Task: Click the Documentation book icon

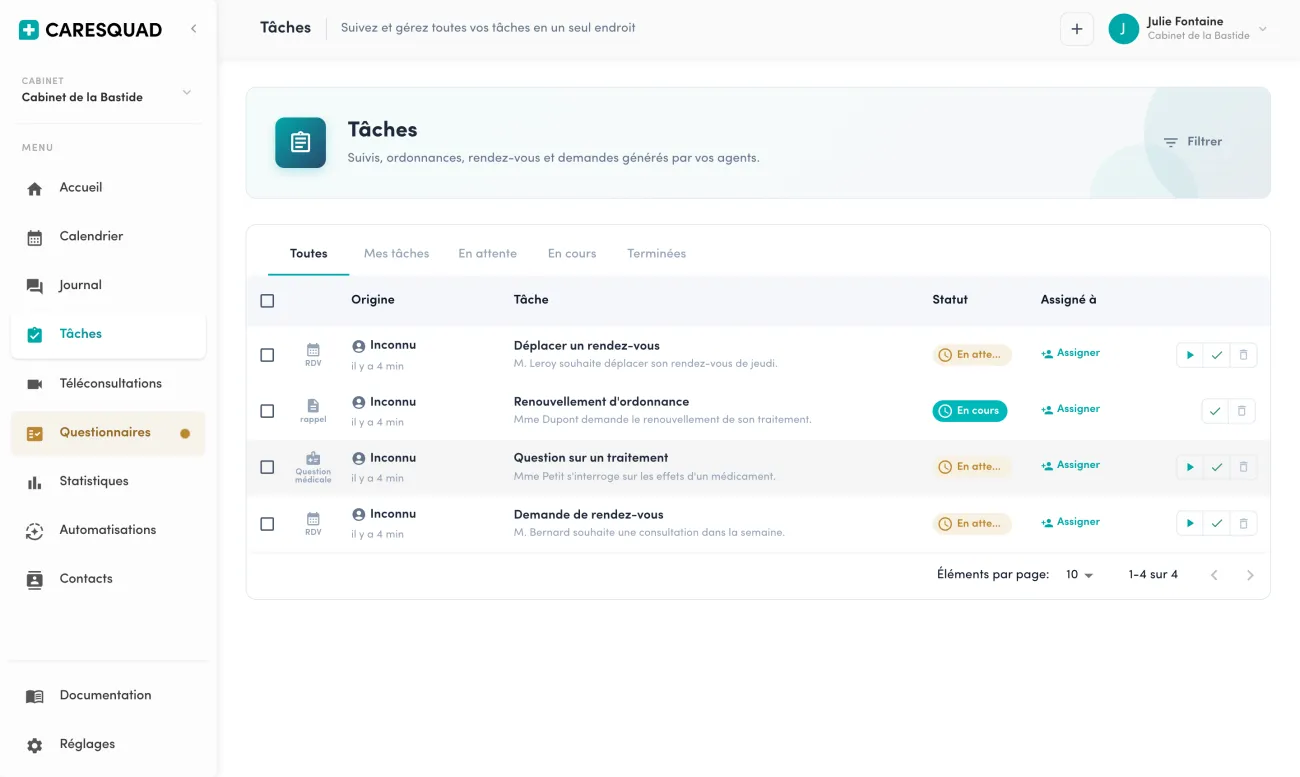Action: point(35,696)
